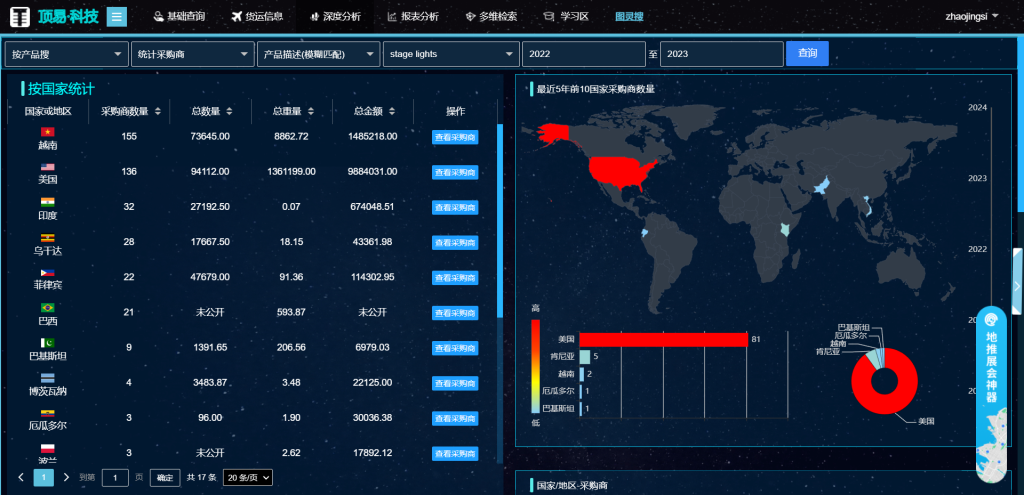Click the 高-低 color gradient legend bar
This screenshot has width=1024, height=495.
point(535,366)
